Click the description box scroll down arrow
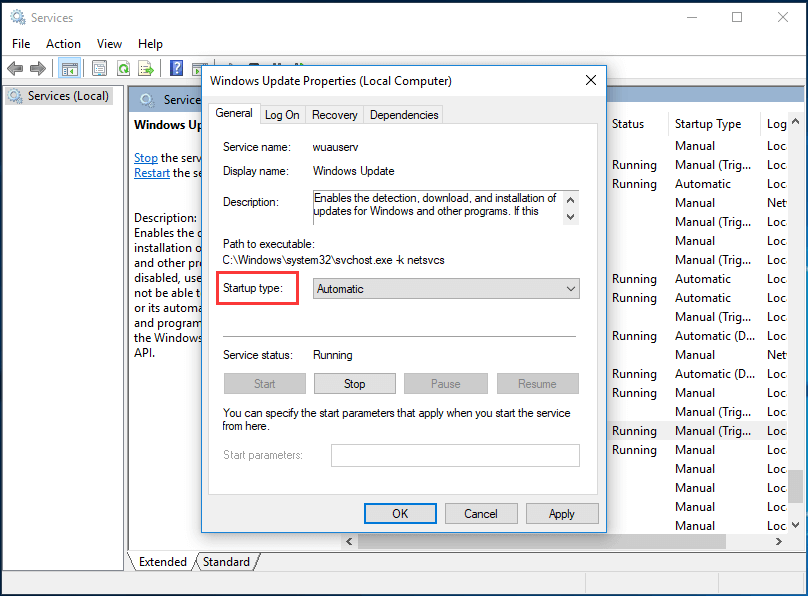Screen dimensions: 808x596 (570, 217)
